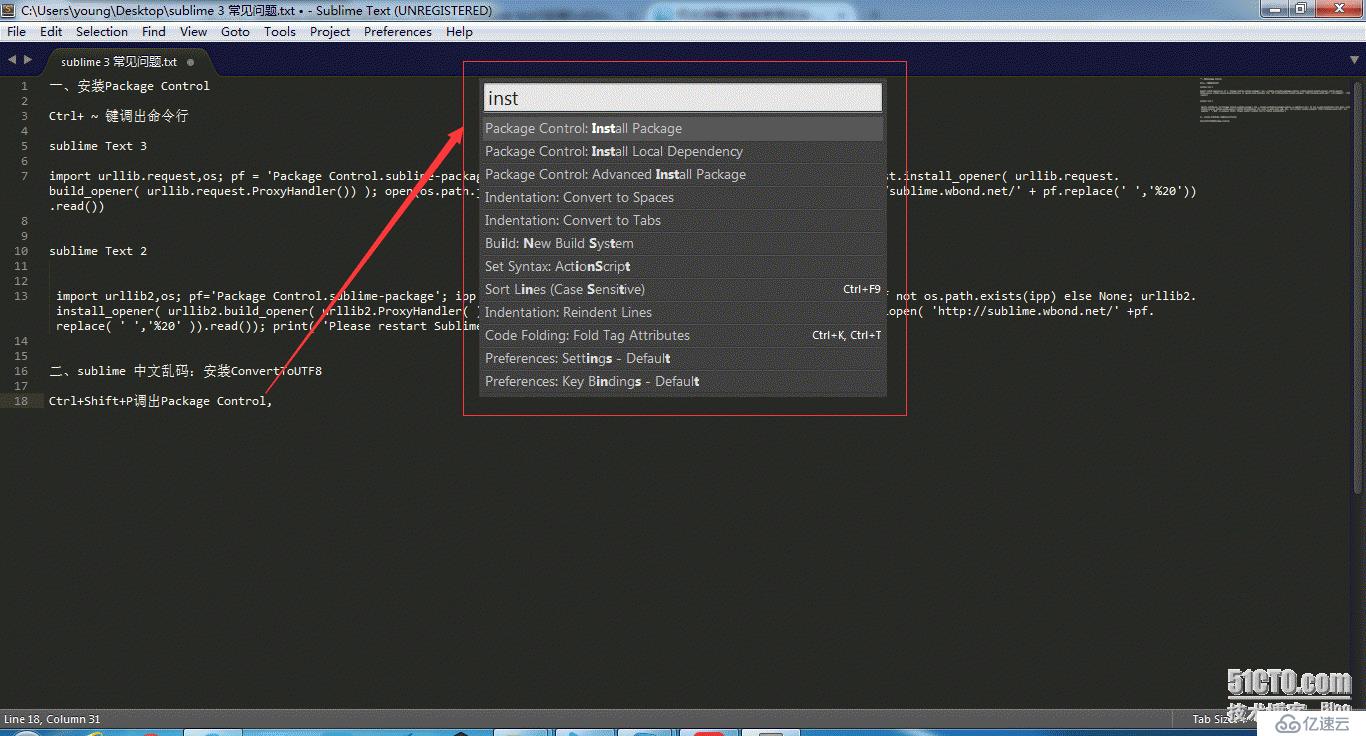Maximize the Sublime Text window
The width and height of the screenshot is (1366, 736).
pos(1300,9)
